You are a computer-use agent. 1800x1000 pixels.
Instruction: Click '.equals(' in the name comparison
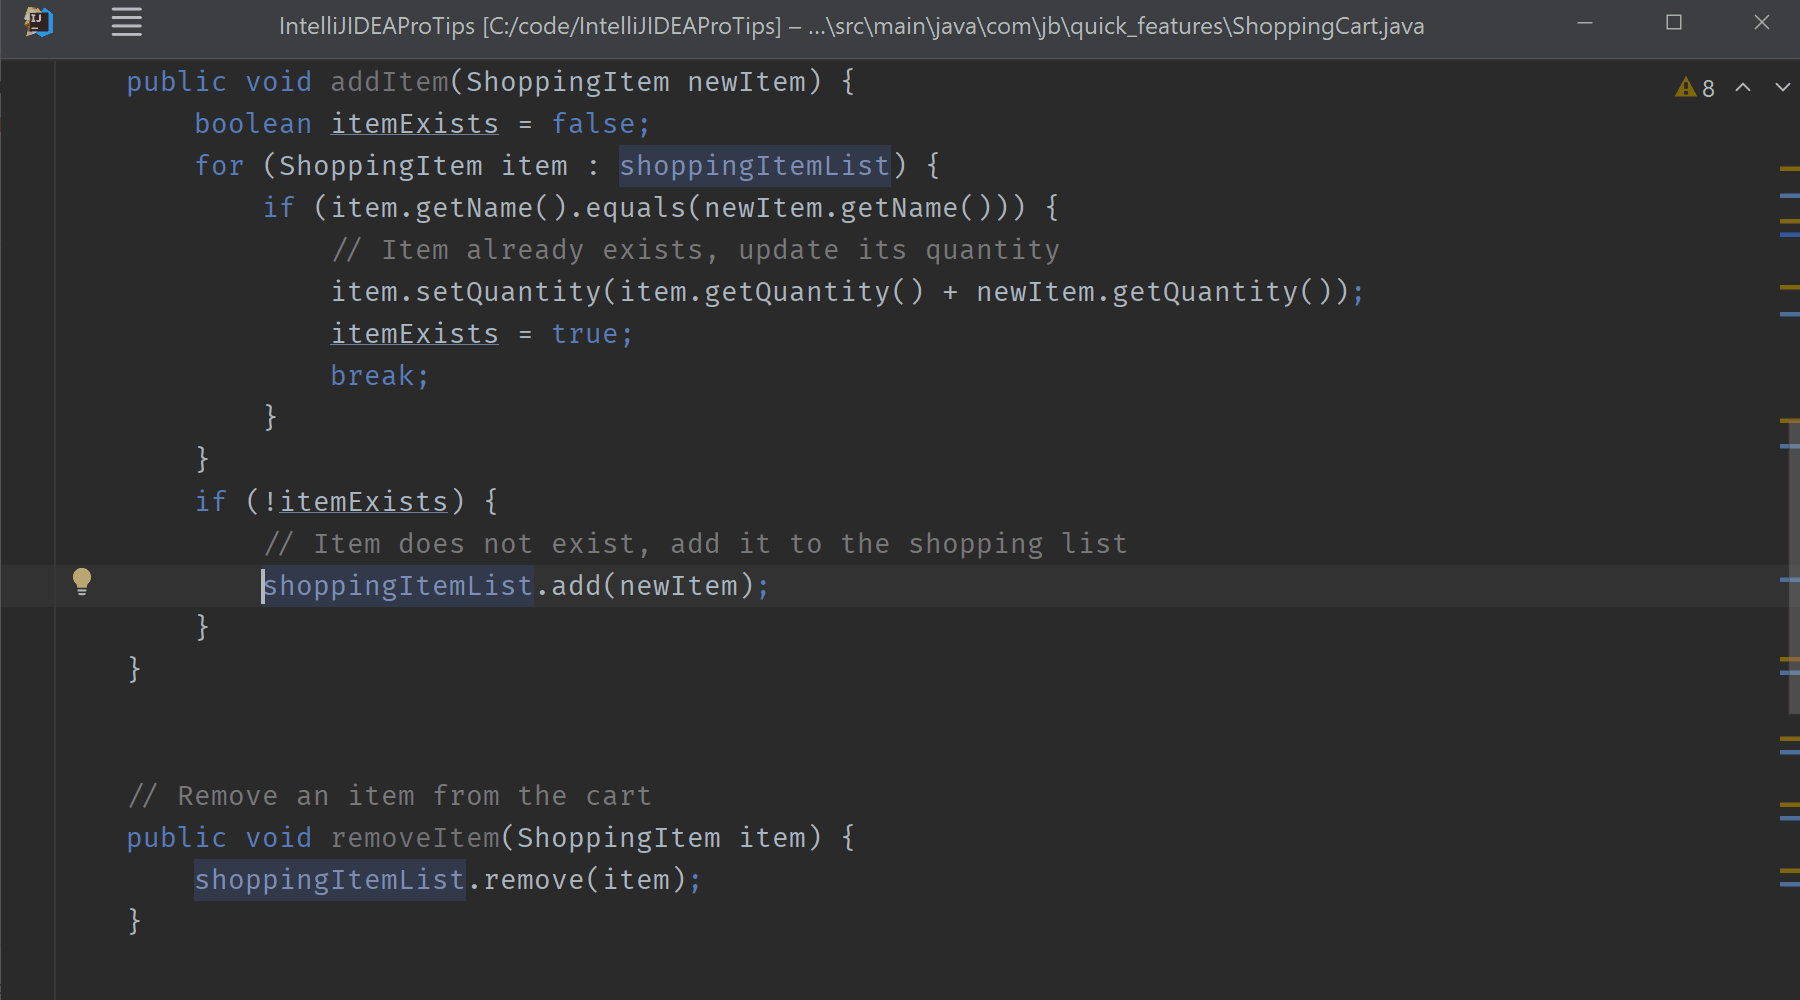(x=636, y=208)
